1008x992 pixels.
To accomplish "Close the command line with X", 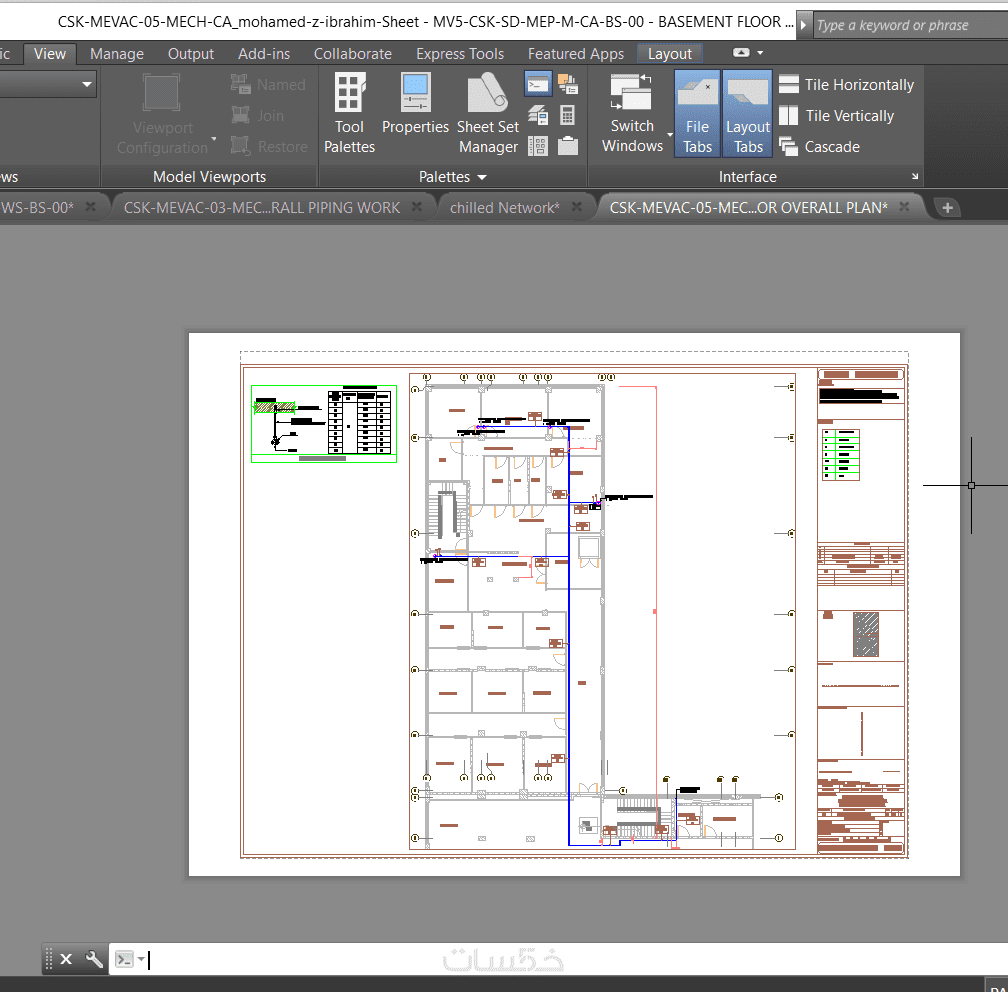I will pyautogui.click(x=66, y=959).
